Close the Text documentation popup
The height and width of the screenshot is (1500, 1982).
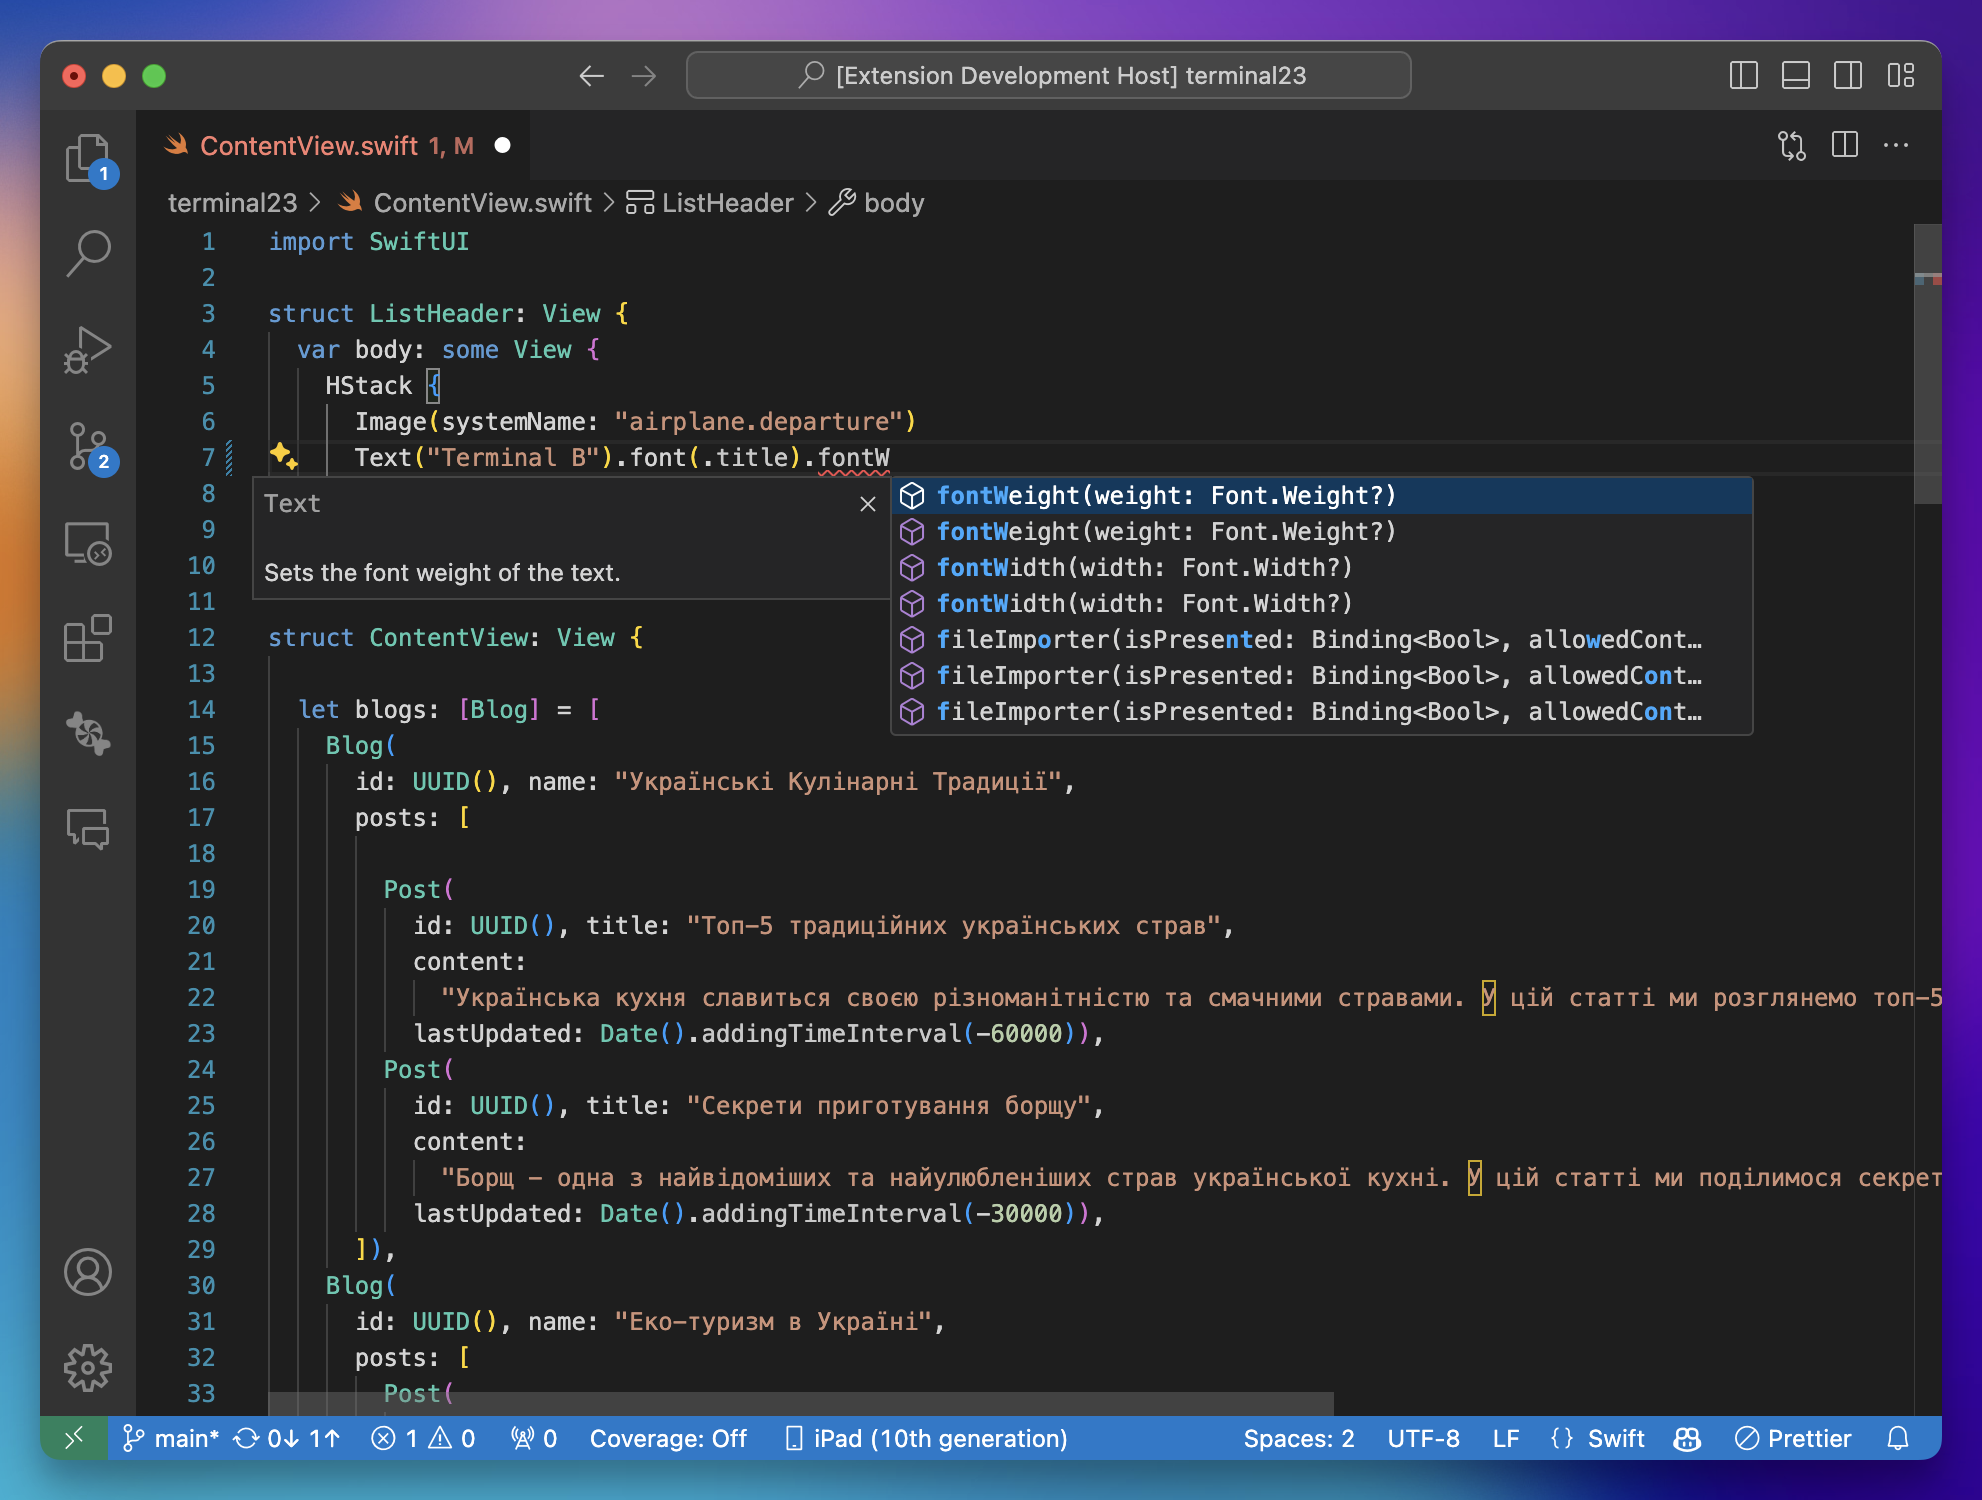click(868, 504)
